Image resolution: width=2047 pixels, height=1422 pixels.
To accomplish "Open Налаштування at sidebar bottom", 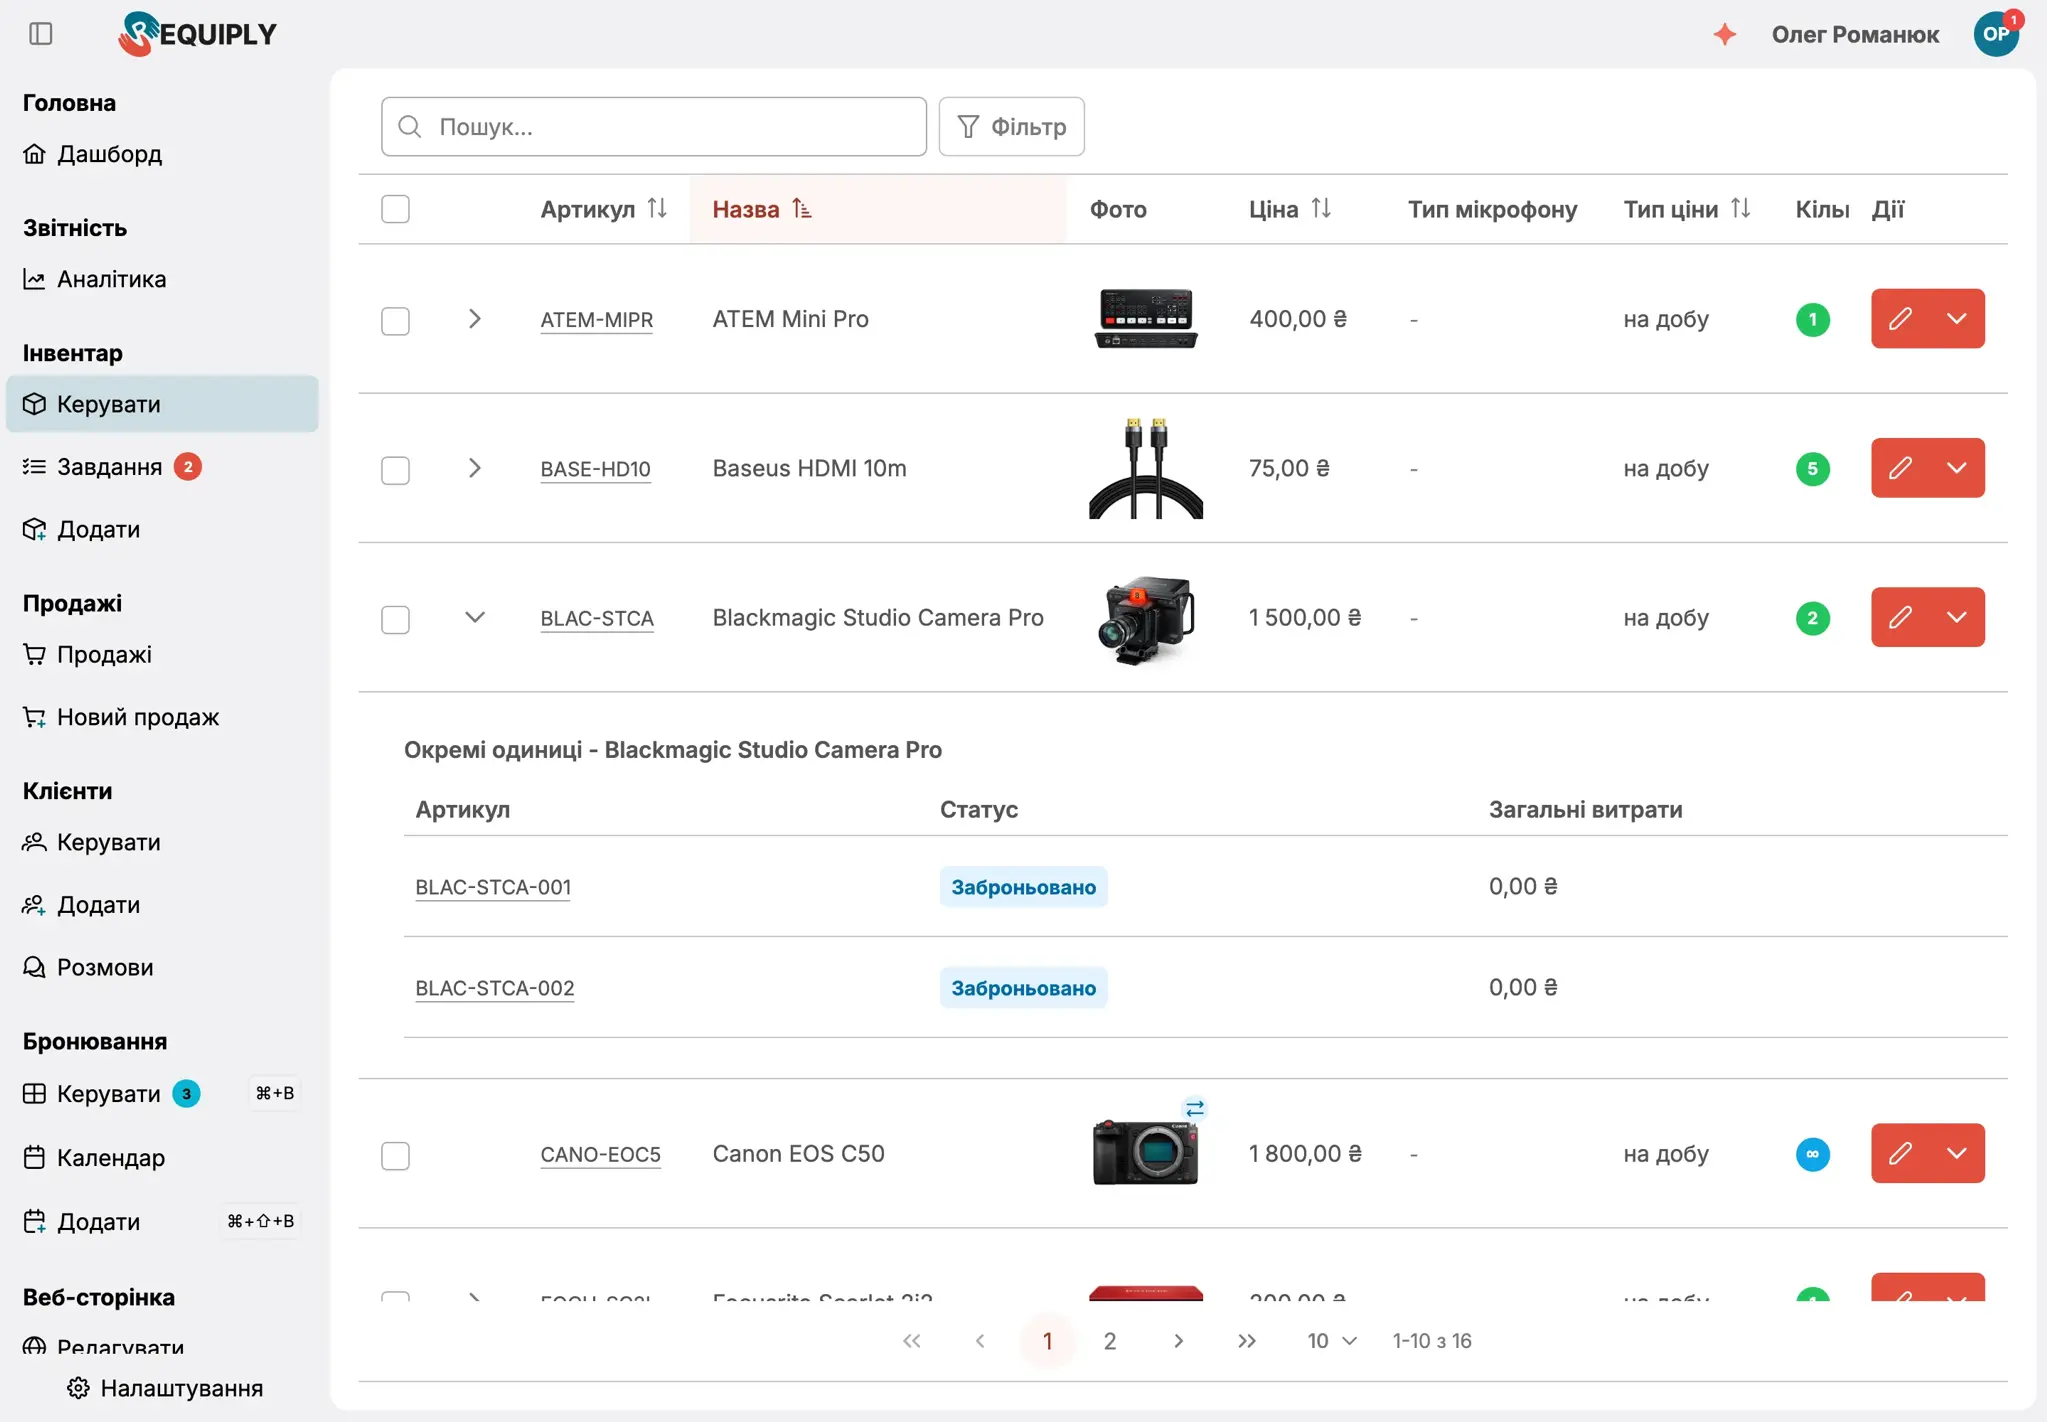I will [165, 1389].
